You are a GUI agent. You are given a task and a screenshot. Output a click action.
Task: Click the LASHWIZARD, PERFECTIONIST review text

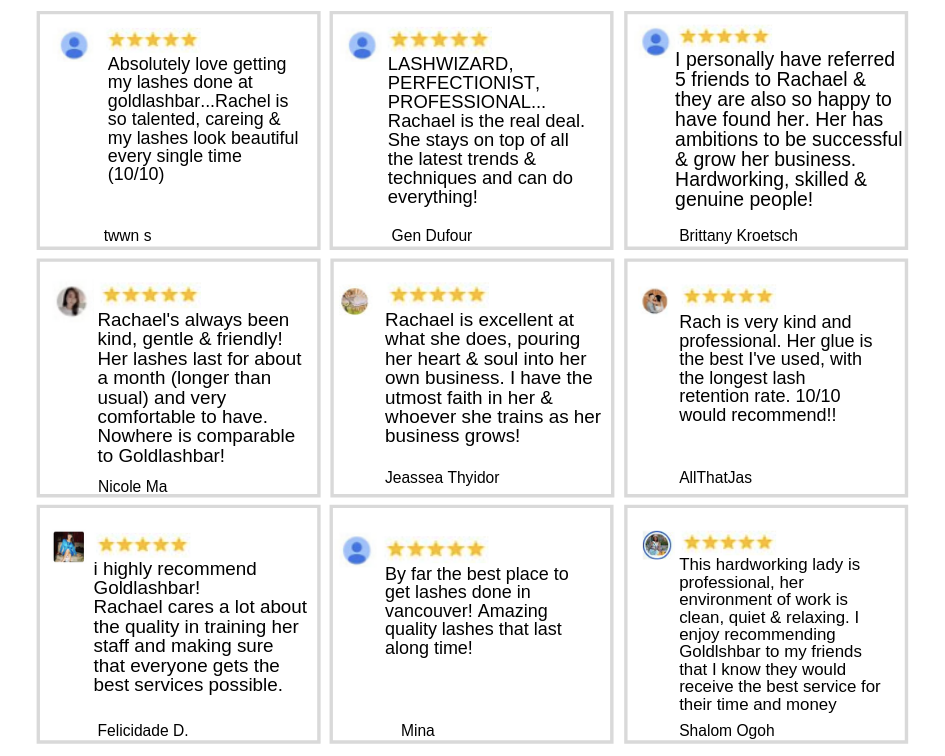pos(485,130)
